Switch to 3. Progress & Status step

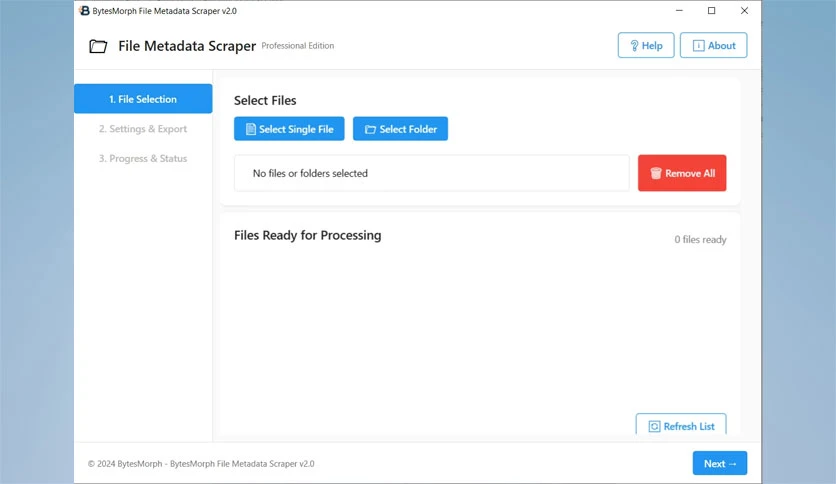(143, 158)
